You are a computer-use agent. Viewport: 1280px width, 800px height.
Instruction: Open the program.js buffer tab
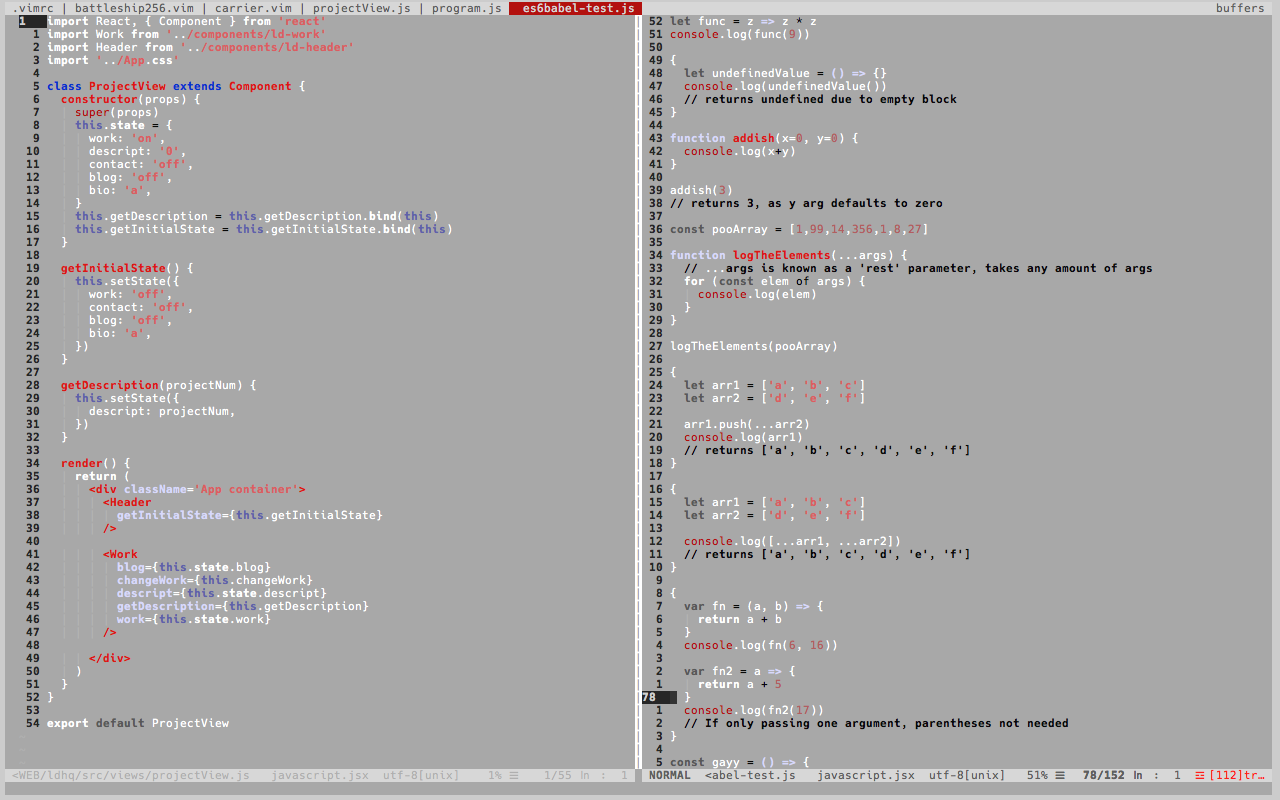coord(467,8)
